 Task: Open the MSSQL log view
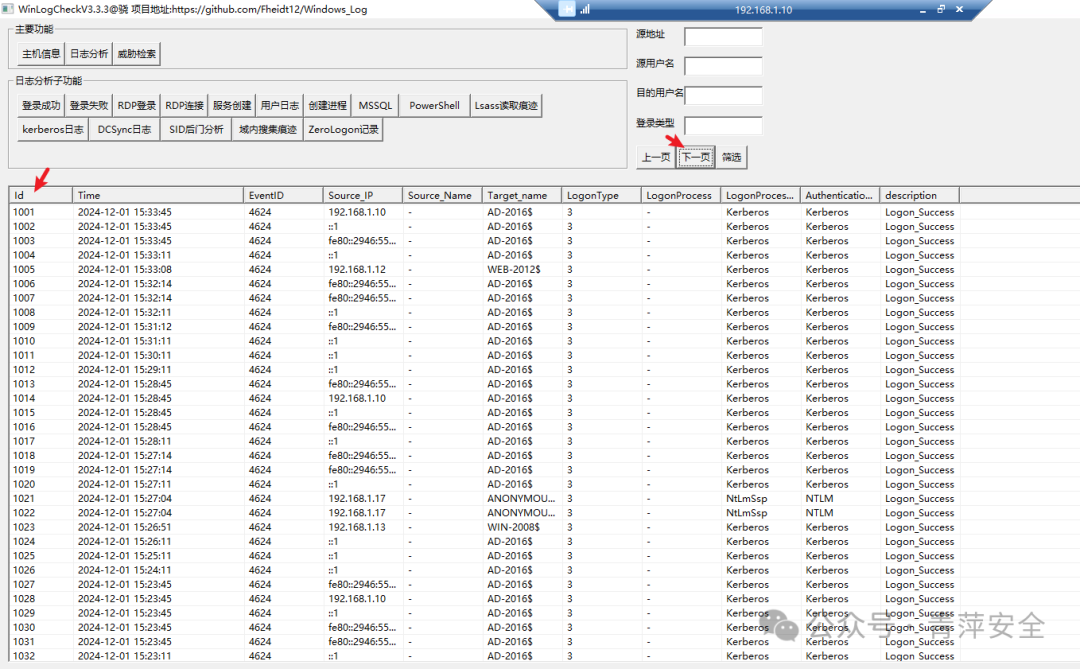coord(375,105)
